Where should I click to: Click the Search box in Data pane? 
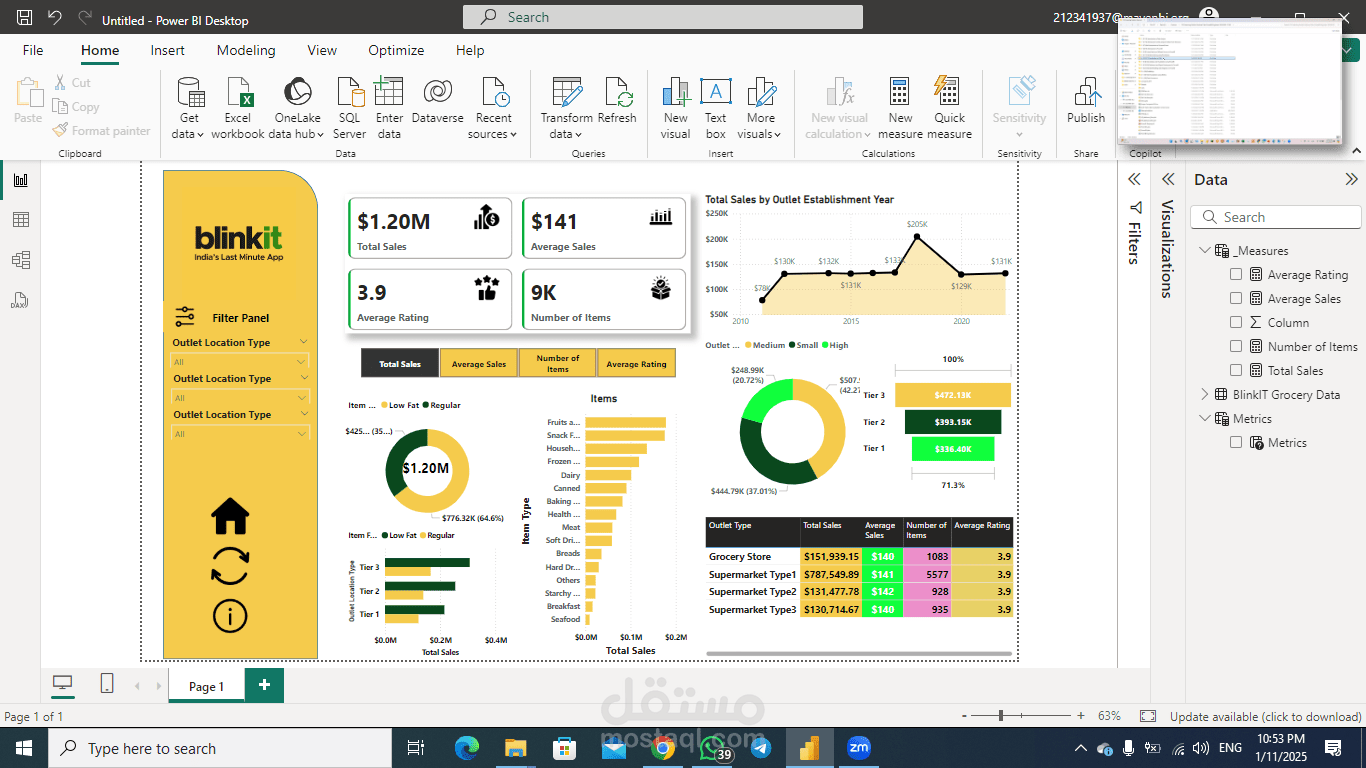click(1278, 217)
